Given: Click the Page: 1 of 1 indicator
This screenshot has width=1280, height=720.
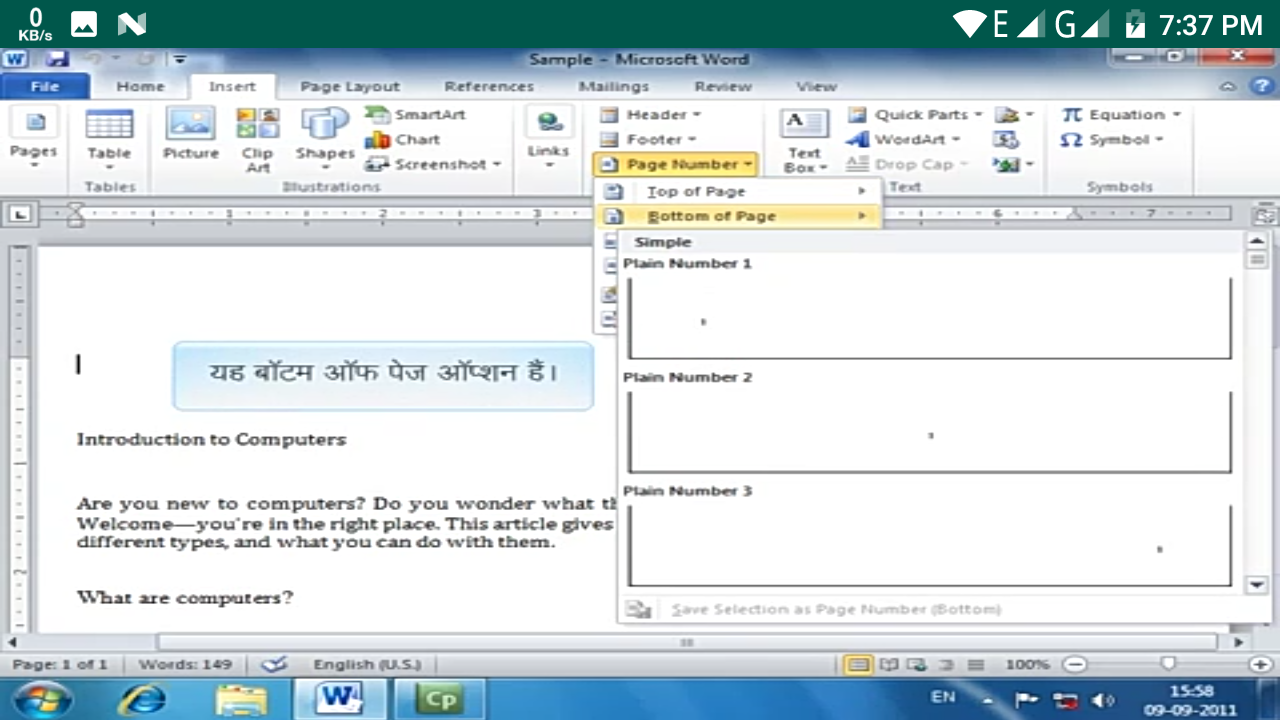Looking at the screenshot, I should pyautogui.click(x=60, y=664).
